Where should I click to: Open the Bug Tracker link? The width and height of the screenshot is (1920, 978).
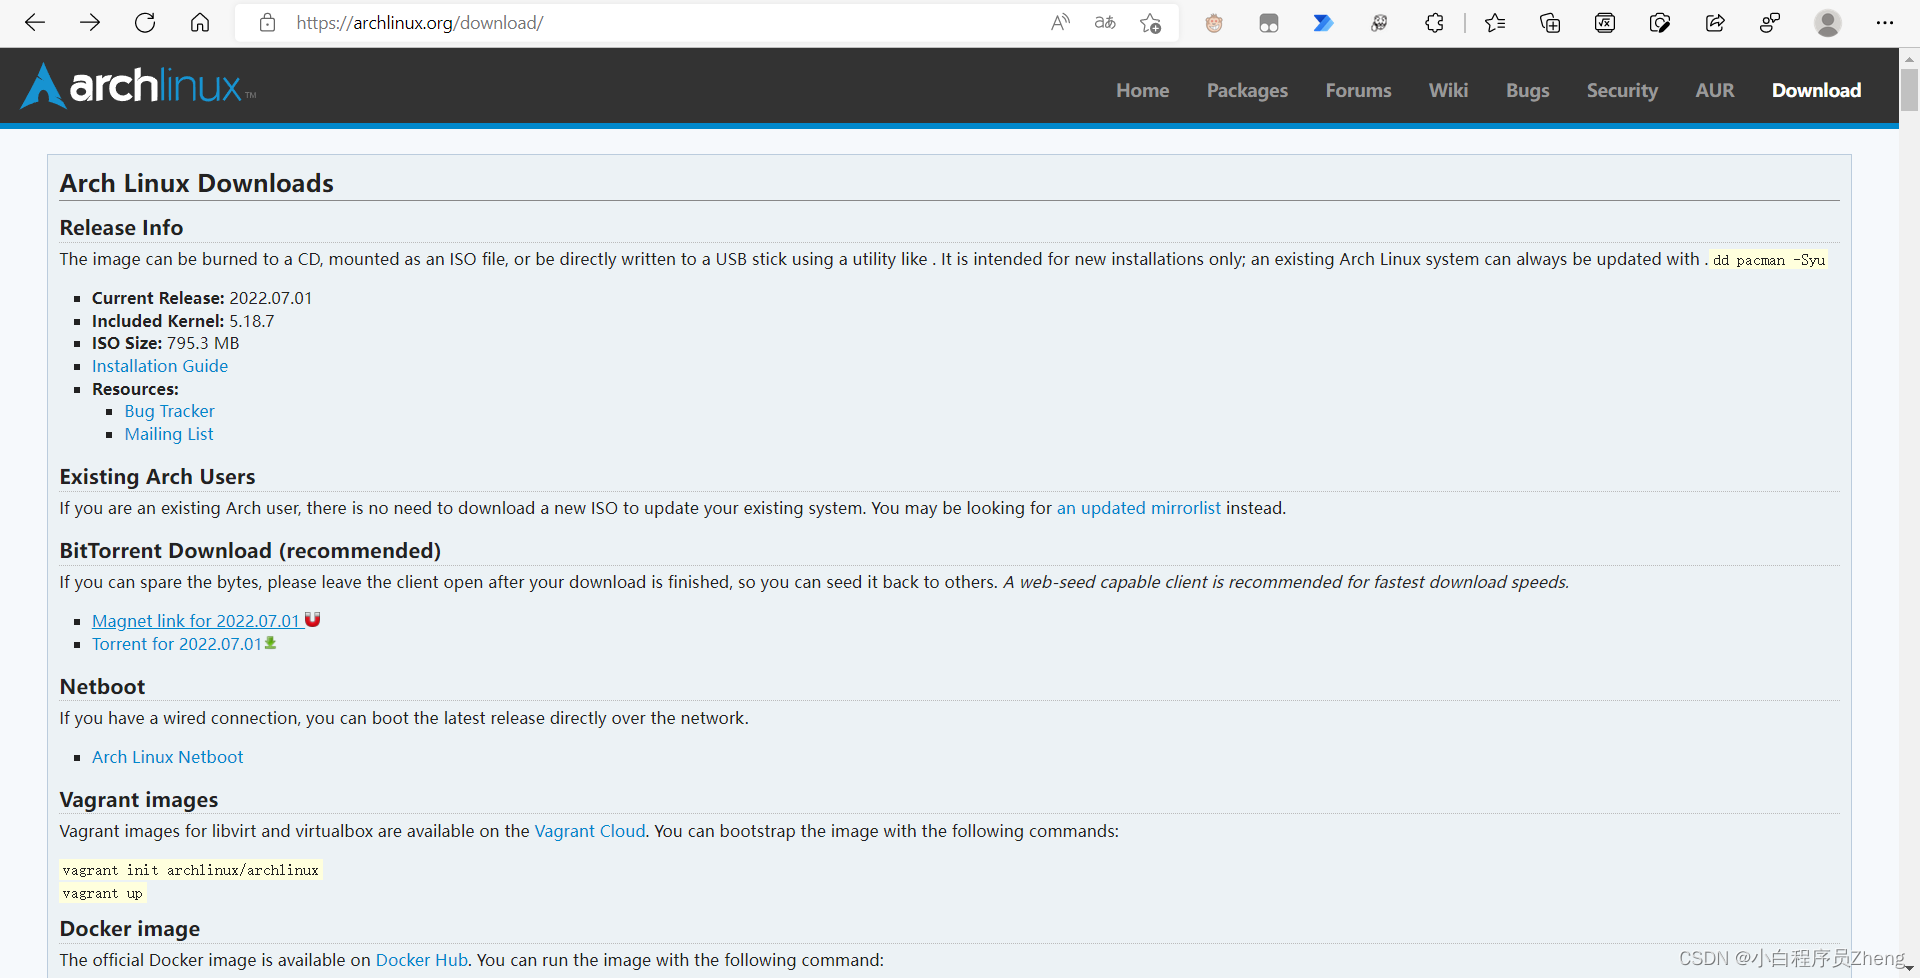[169, 411]
